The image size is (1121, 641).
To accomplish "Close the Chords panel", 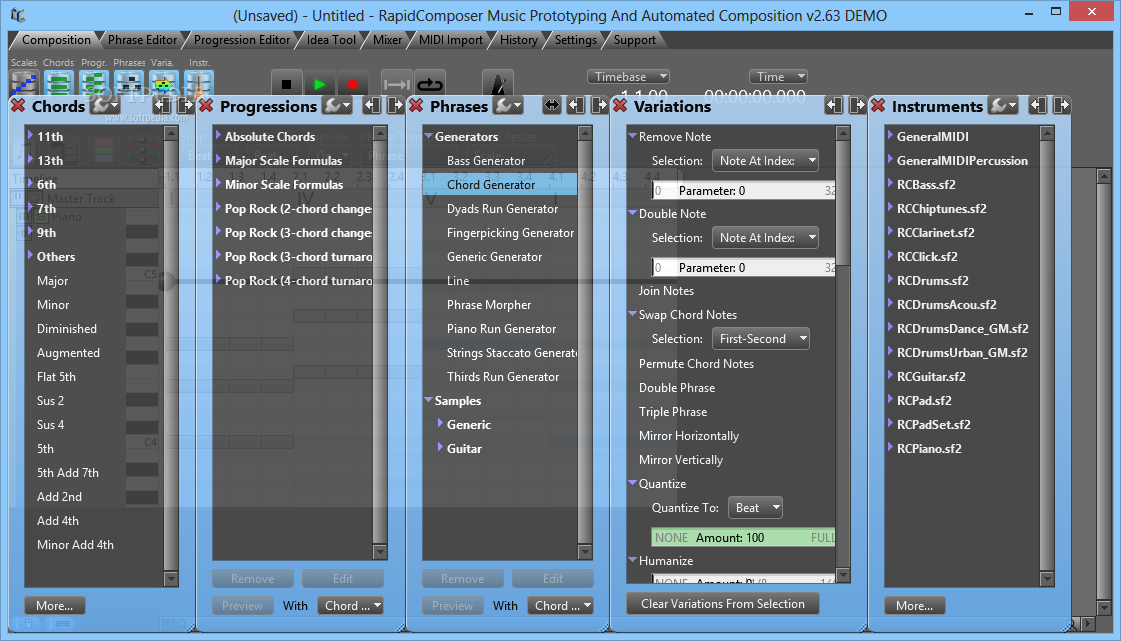I will (x=19, y=106).
